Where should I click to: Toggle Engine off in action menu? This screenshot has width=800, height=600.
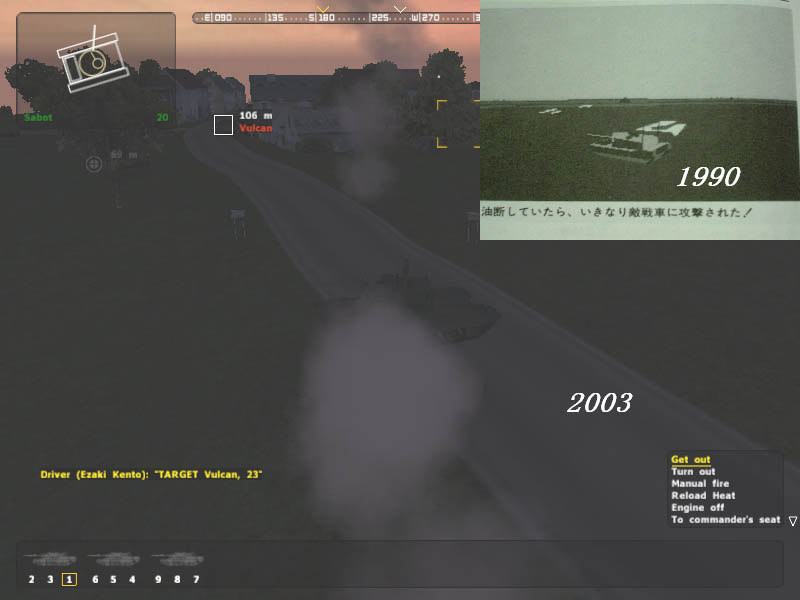697,508
